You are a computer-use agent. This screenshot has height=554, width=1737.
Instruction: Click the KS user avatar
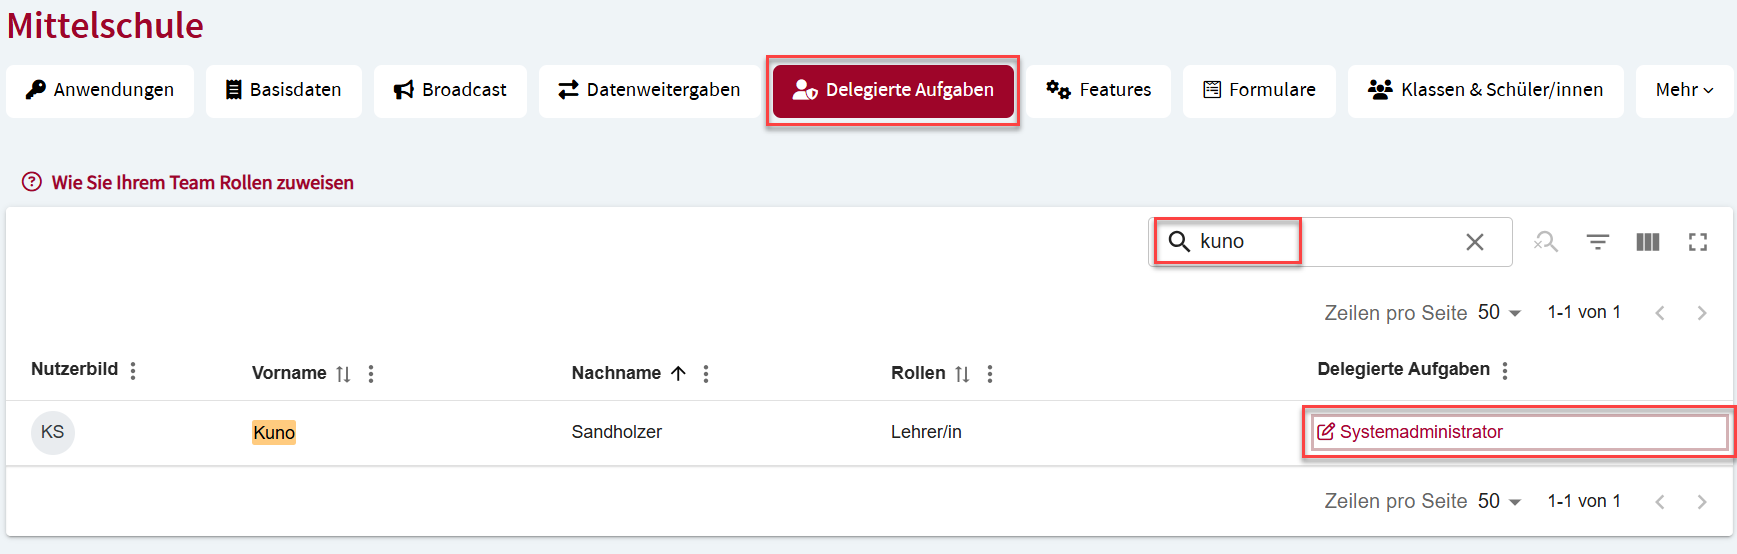(x=53, y=432)
